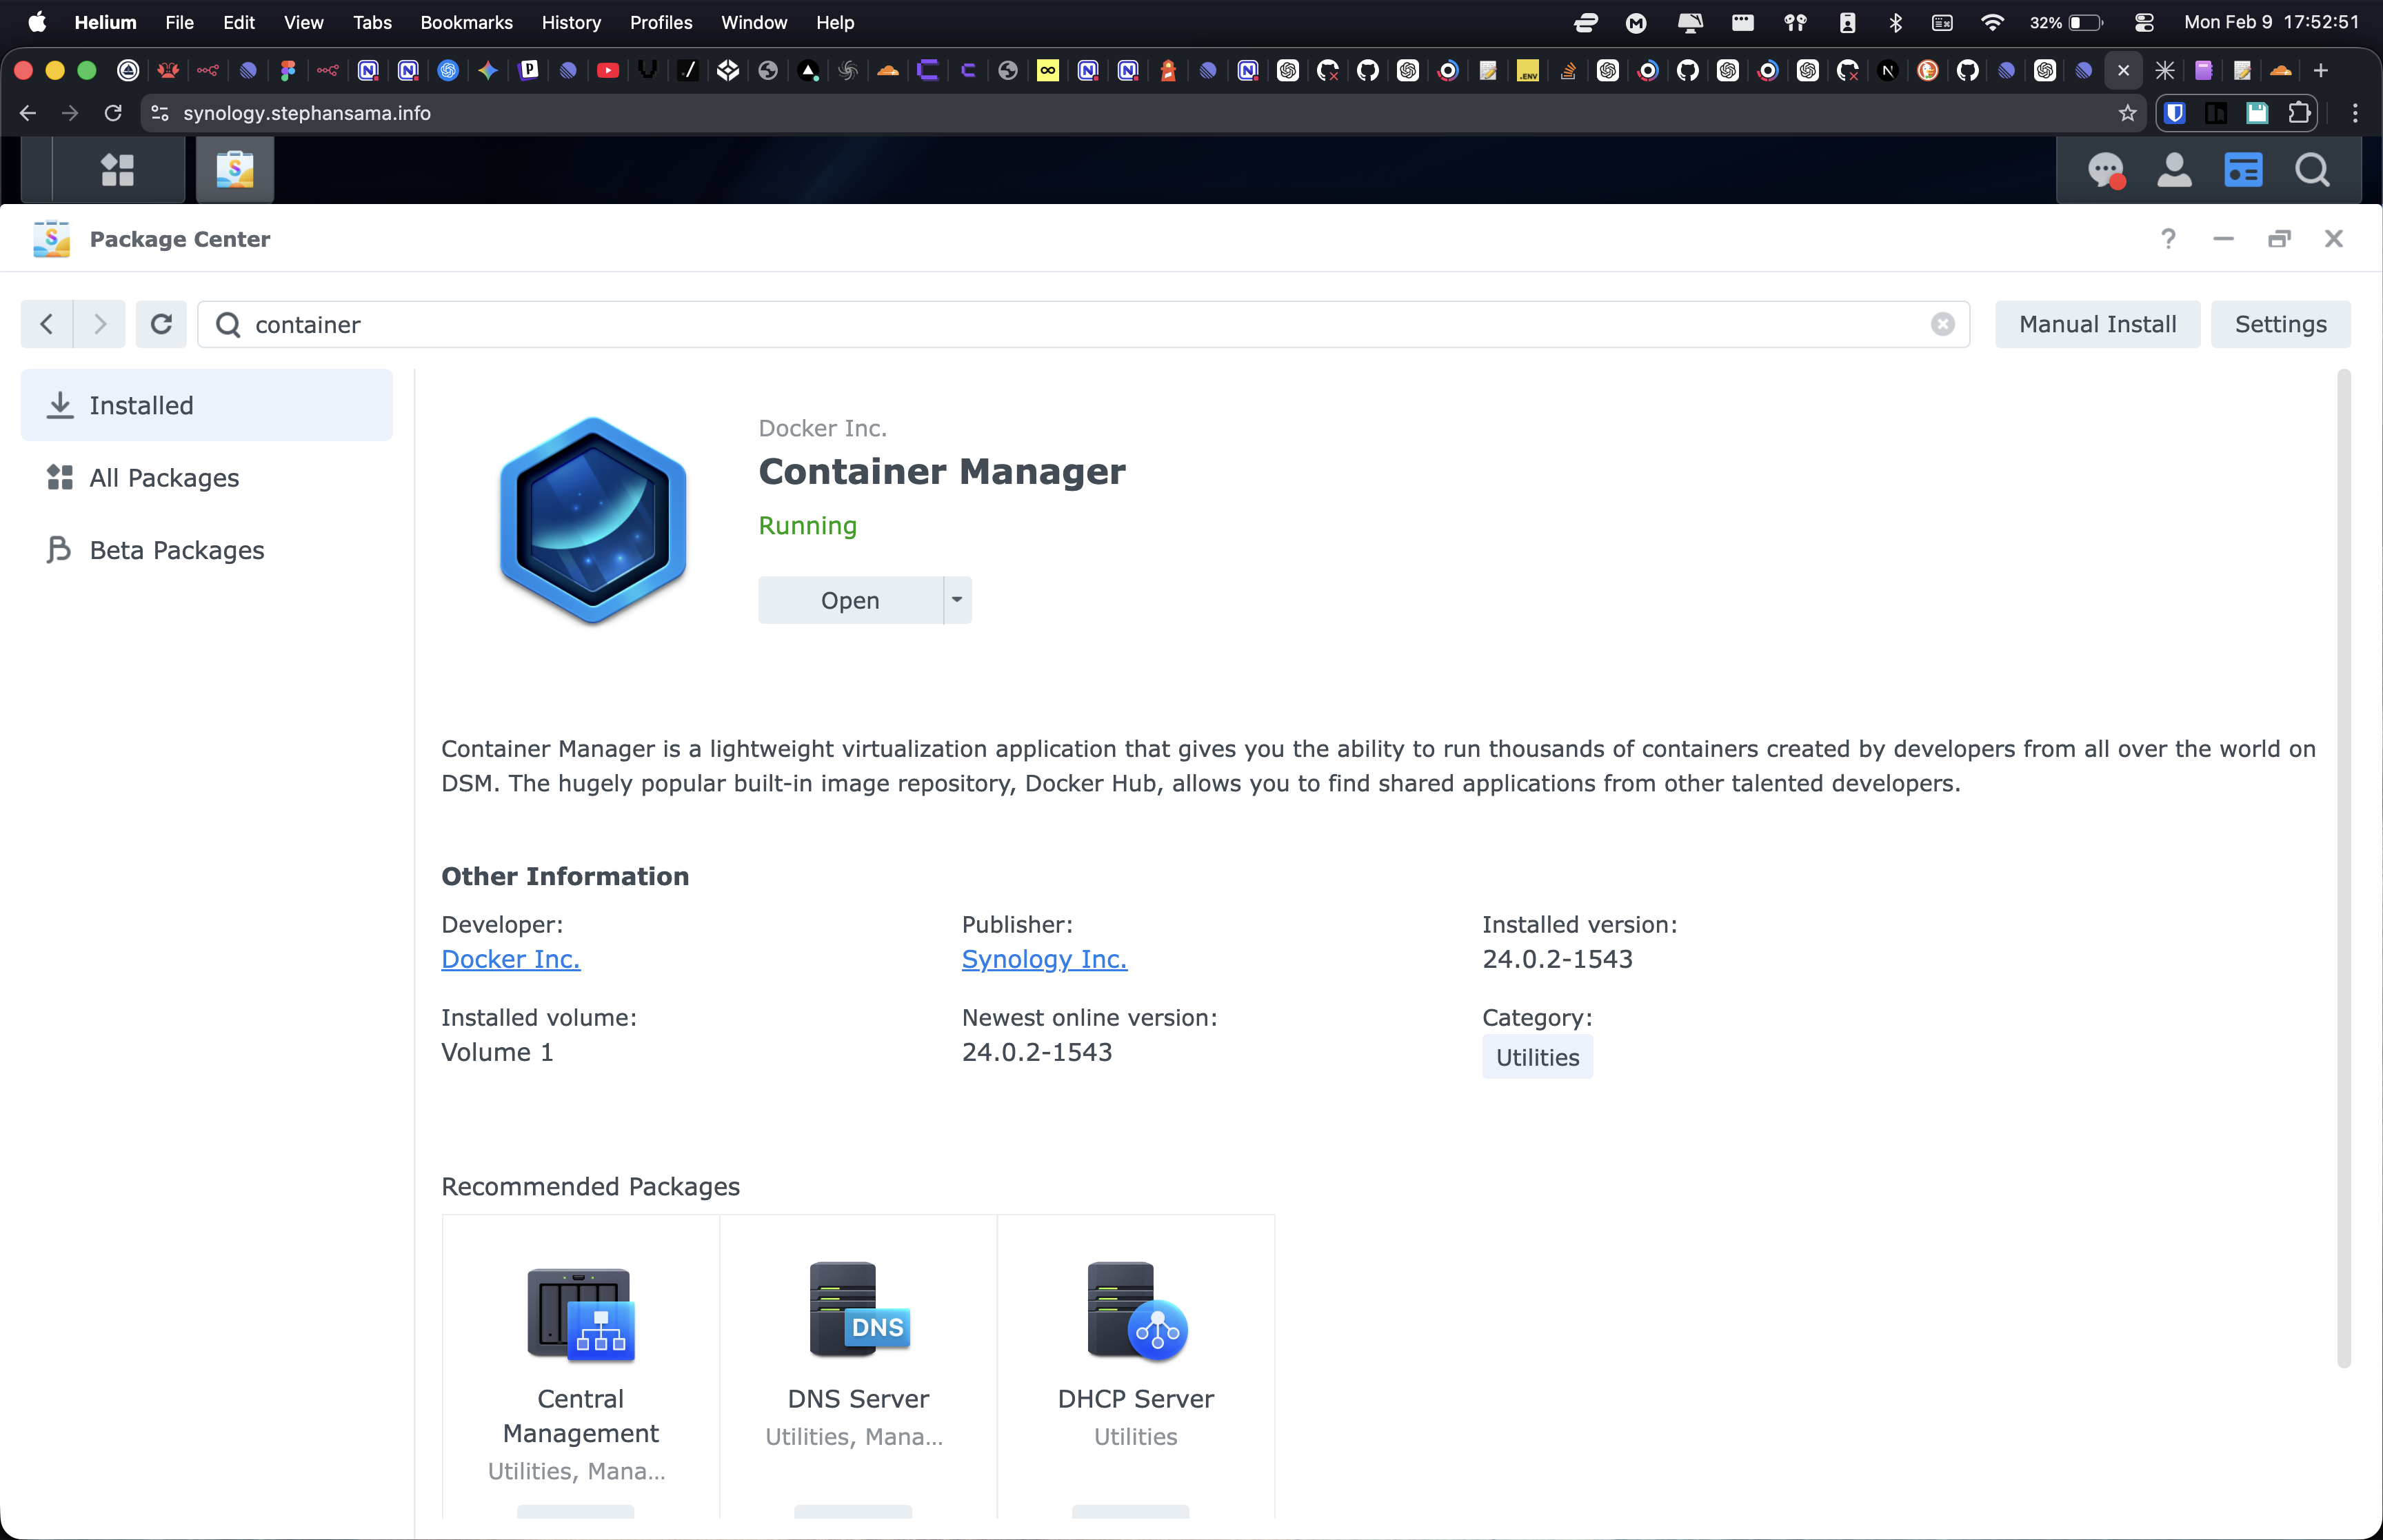Open the Profiles menu

tap(661, 22)
